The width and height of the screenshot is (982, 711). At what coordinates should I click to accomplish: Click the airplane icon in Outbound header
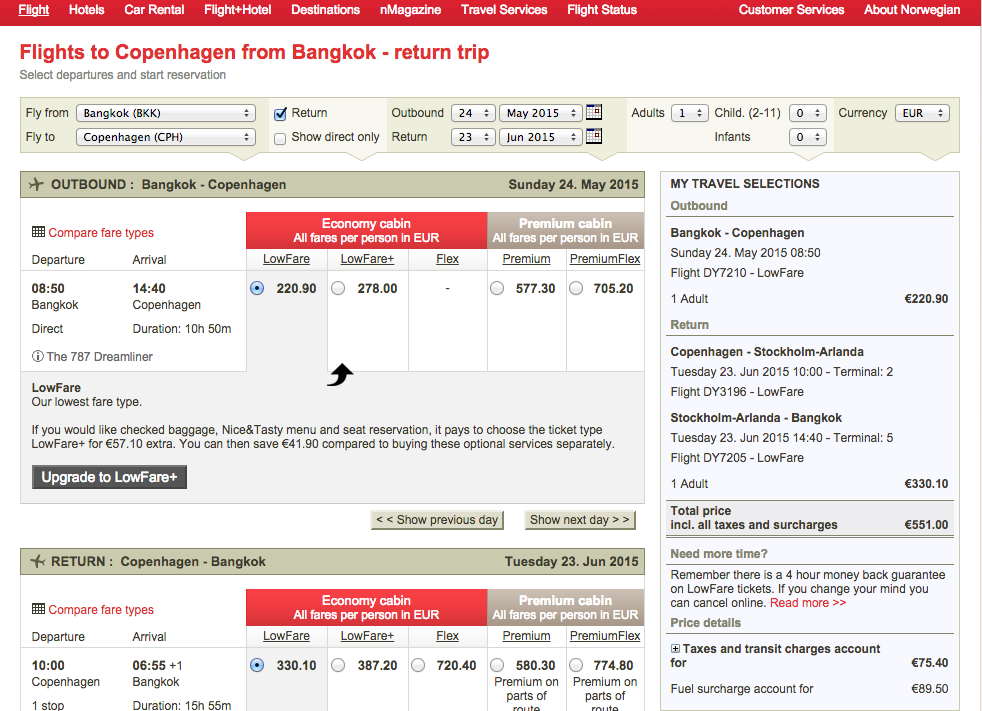coord(36,184)
